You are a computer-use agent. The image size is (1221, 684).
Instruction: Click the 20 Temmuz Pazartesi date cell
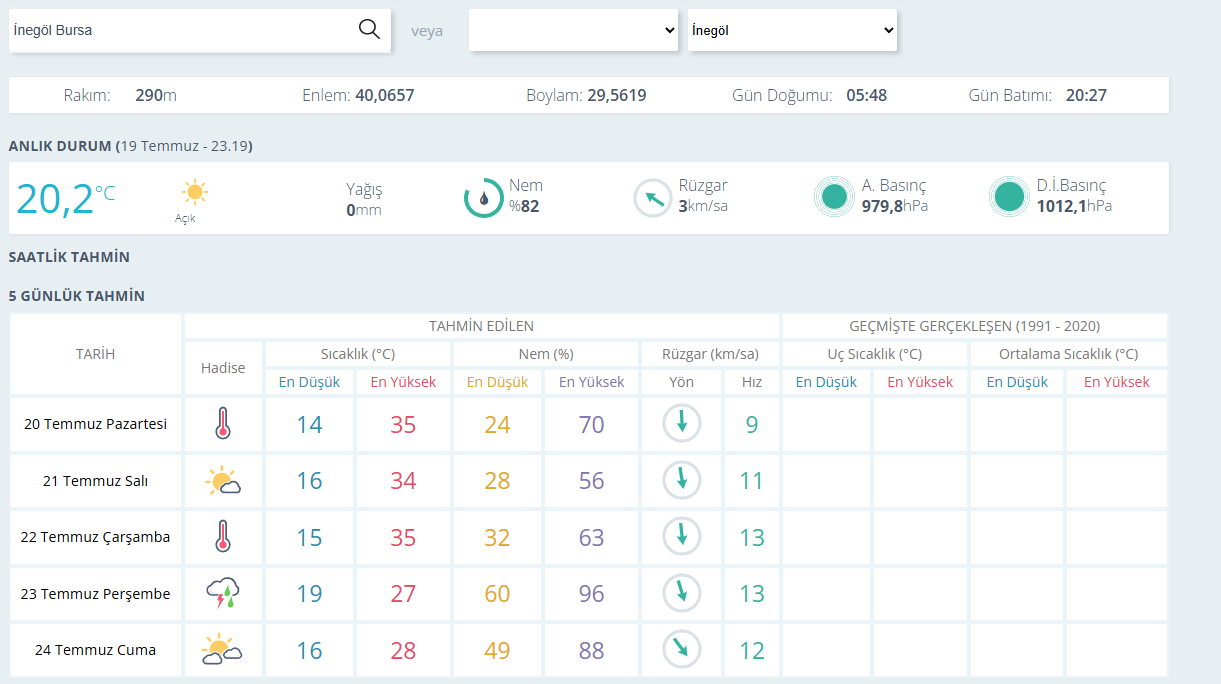point(95,424)
